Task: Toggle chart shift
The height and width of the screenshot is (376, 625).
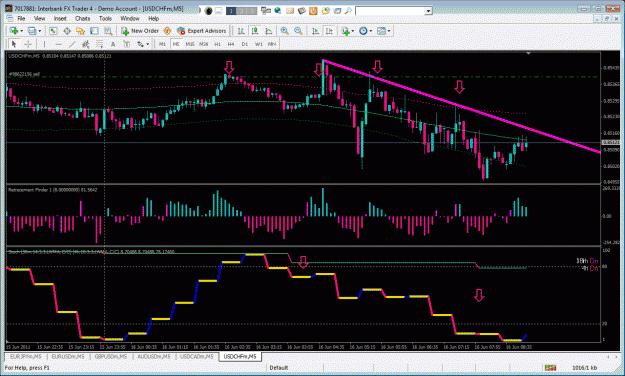Action: [329, 31]
